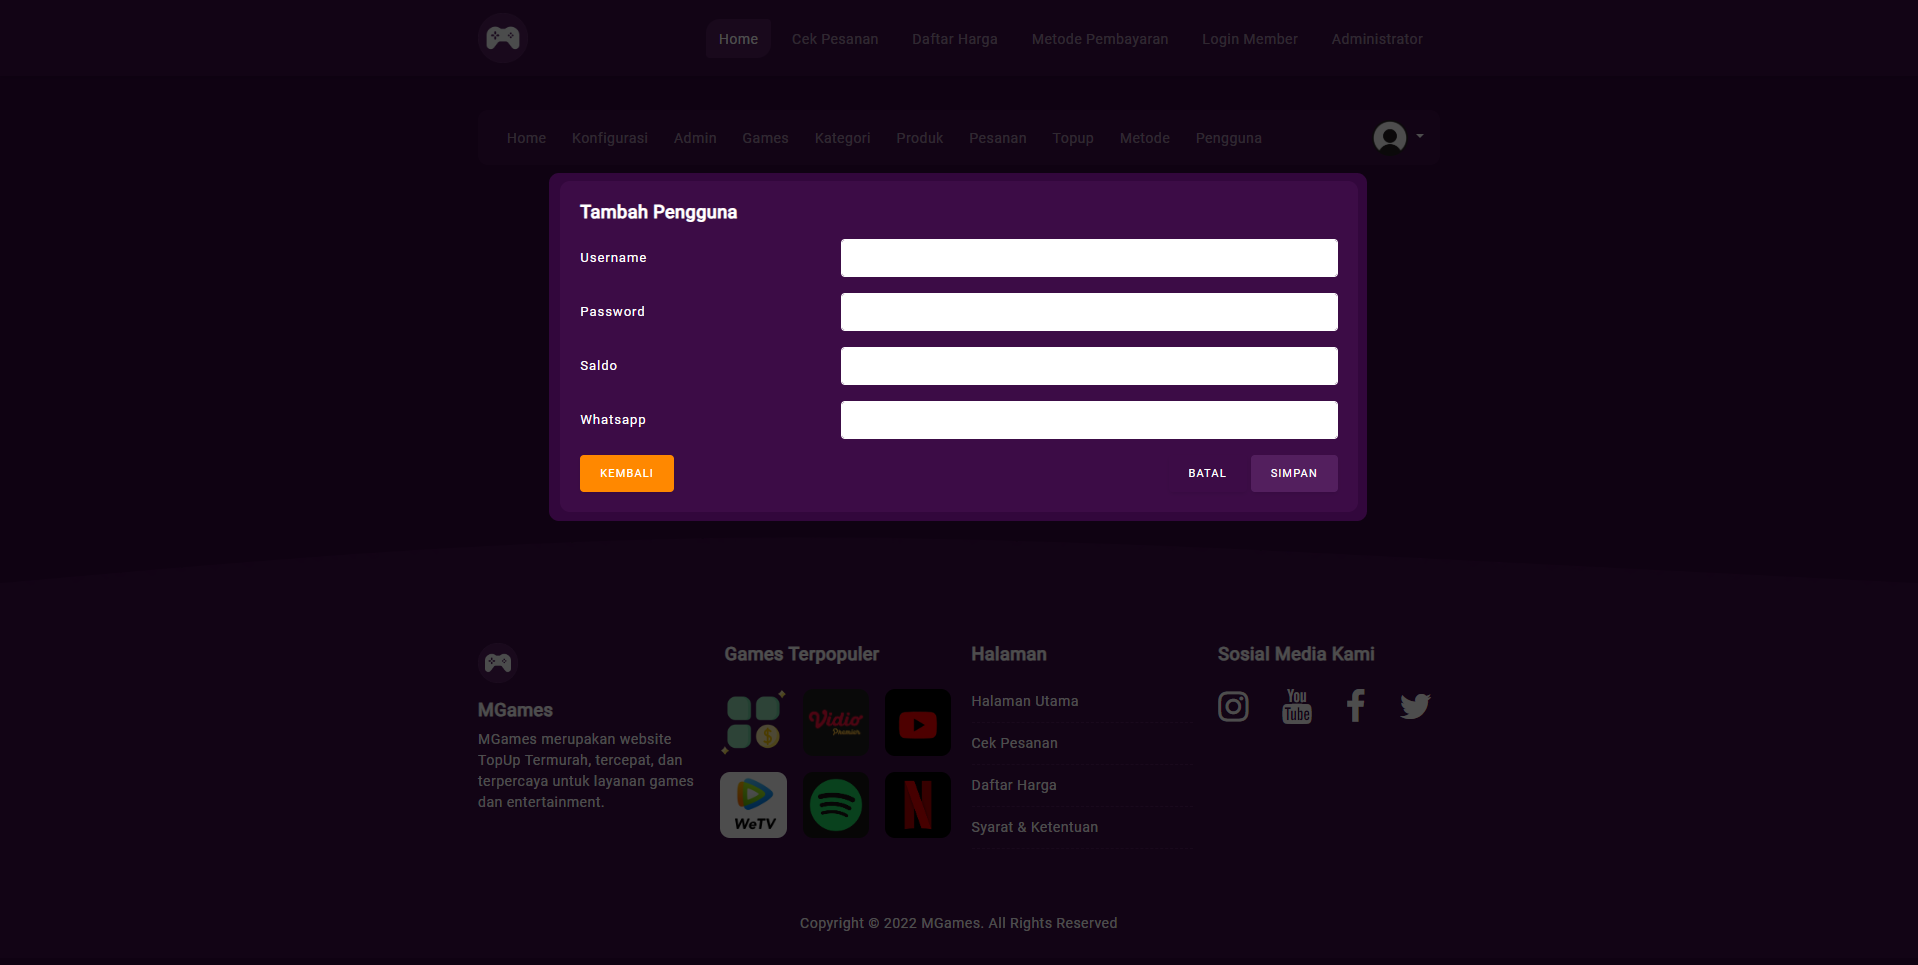The width and height of the screenshot is (1918, 965).
Task: Click the footer MGames gamepad logo
Action: (x=498, y=663)
